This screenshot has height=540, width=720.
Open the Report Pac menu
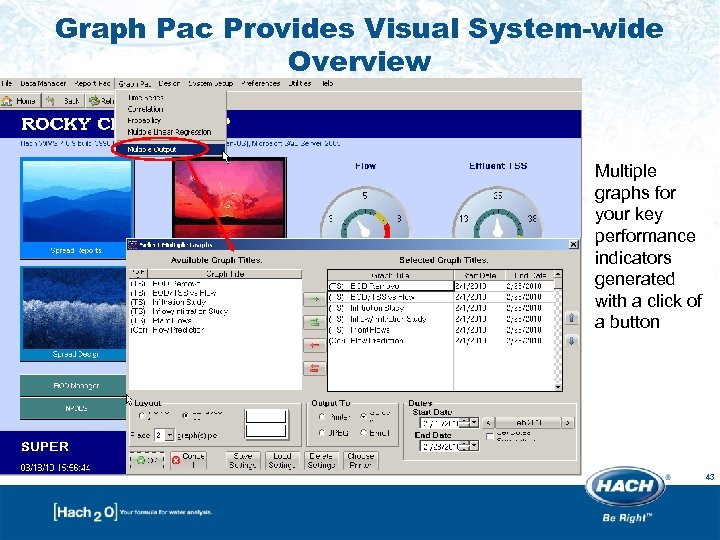[x=92, y=84]
